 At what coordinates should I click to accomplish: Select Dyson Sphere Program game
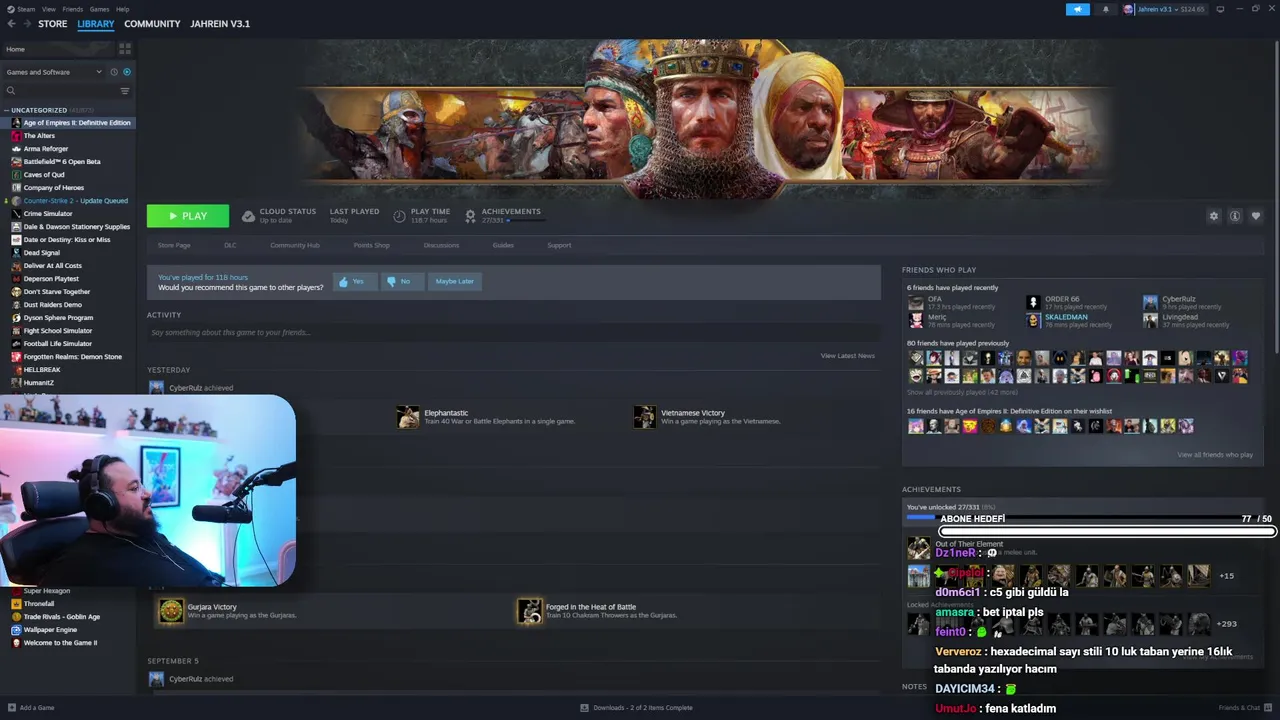click(x=58, y=318)
